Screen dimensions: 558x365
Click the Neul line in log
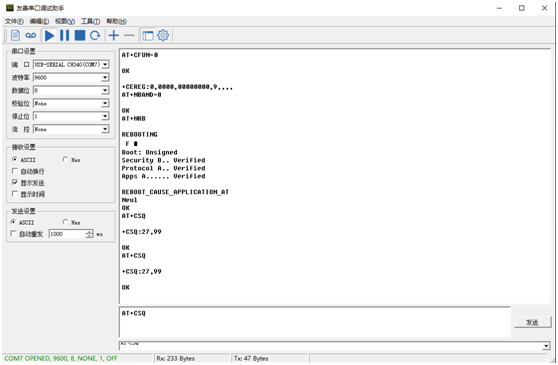[x=130, y=200]
